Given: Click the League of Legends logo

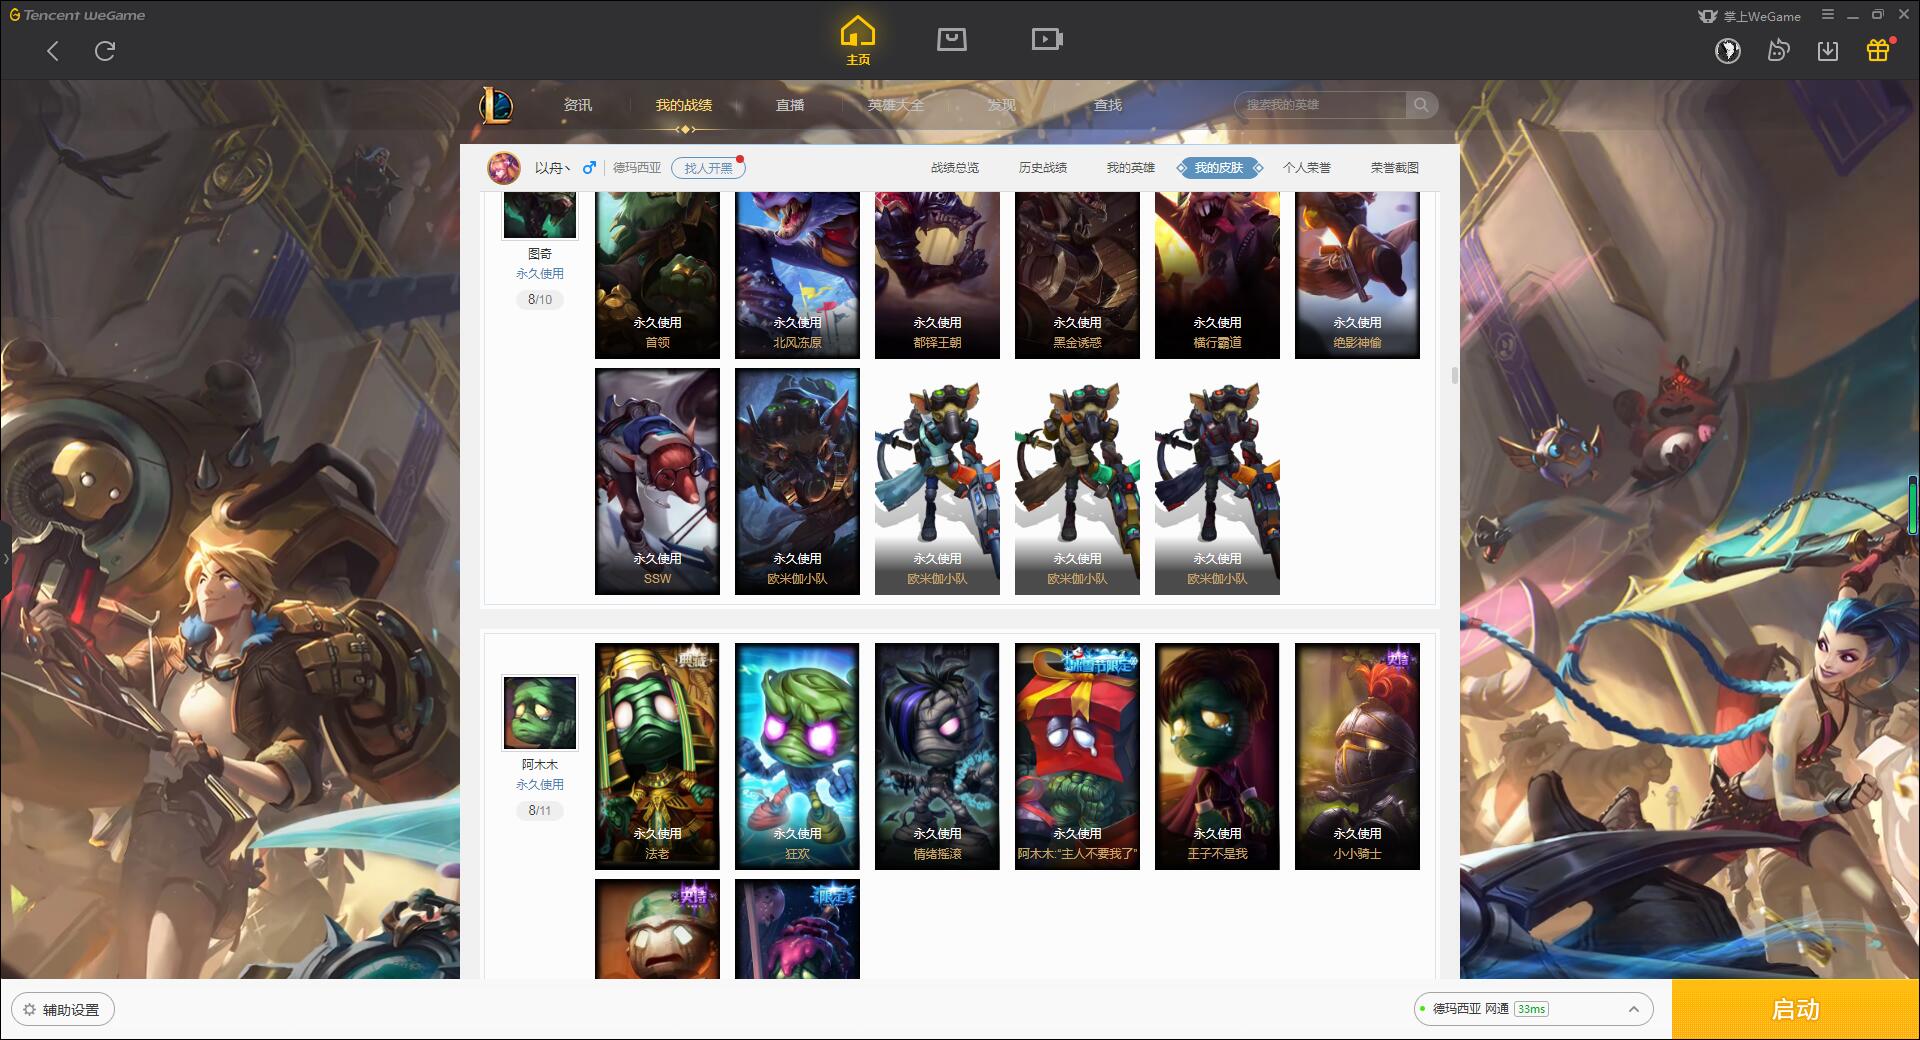Looking at the screenshot, I should (497, 105).
